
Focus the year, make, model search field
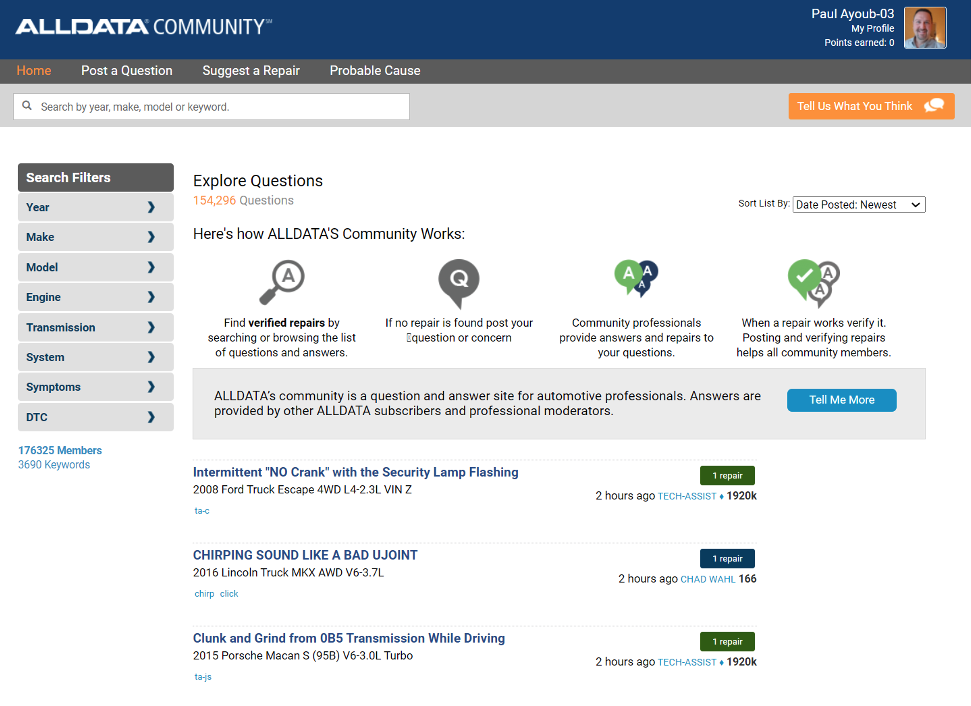coord(211,107)
